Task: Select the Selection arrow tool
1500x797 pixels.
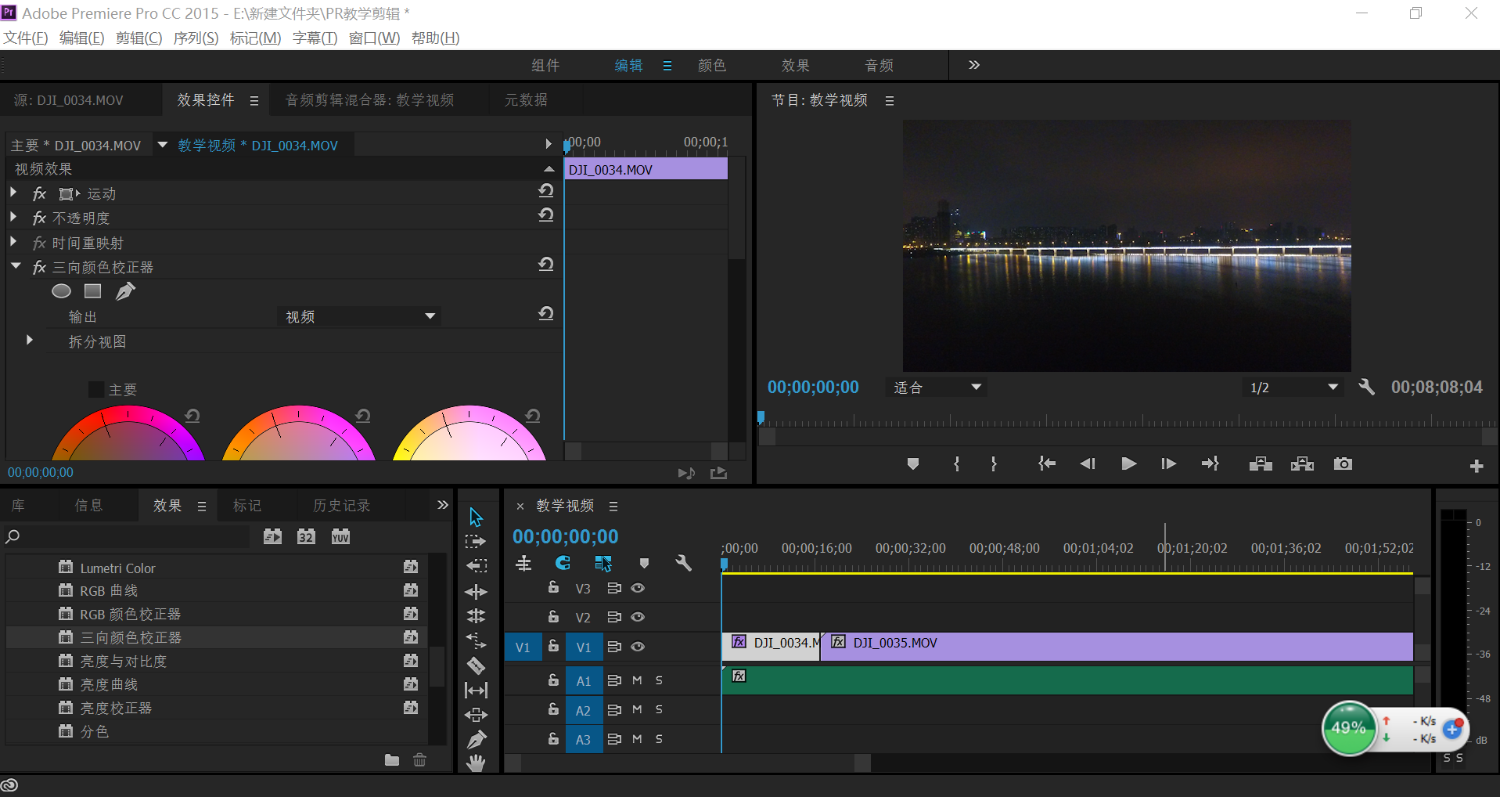Action: 476,517
